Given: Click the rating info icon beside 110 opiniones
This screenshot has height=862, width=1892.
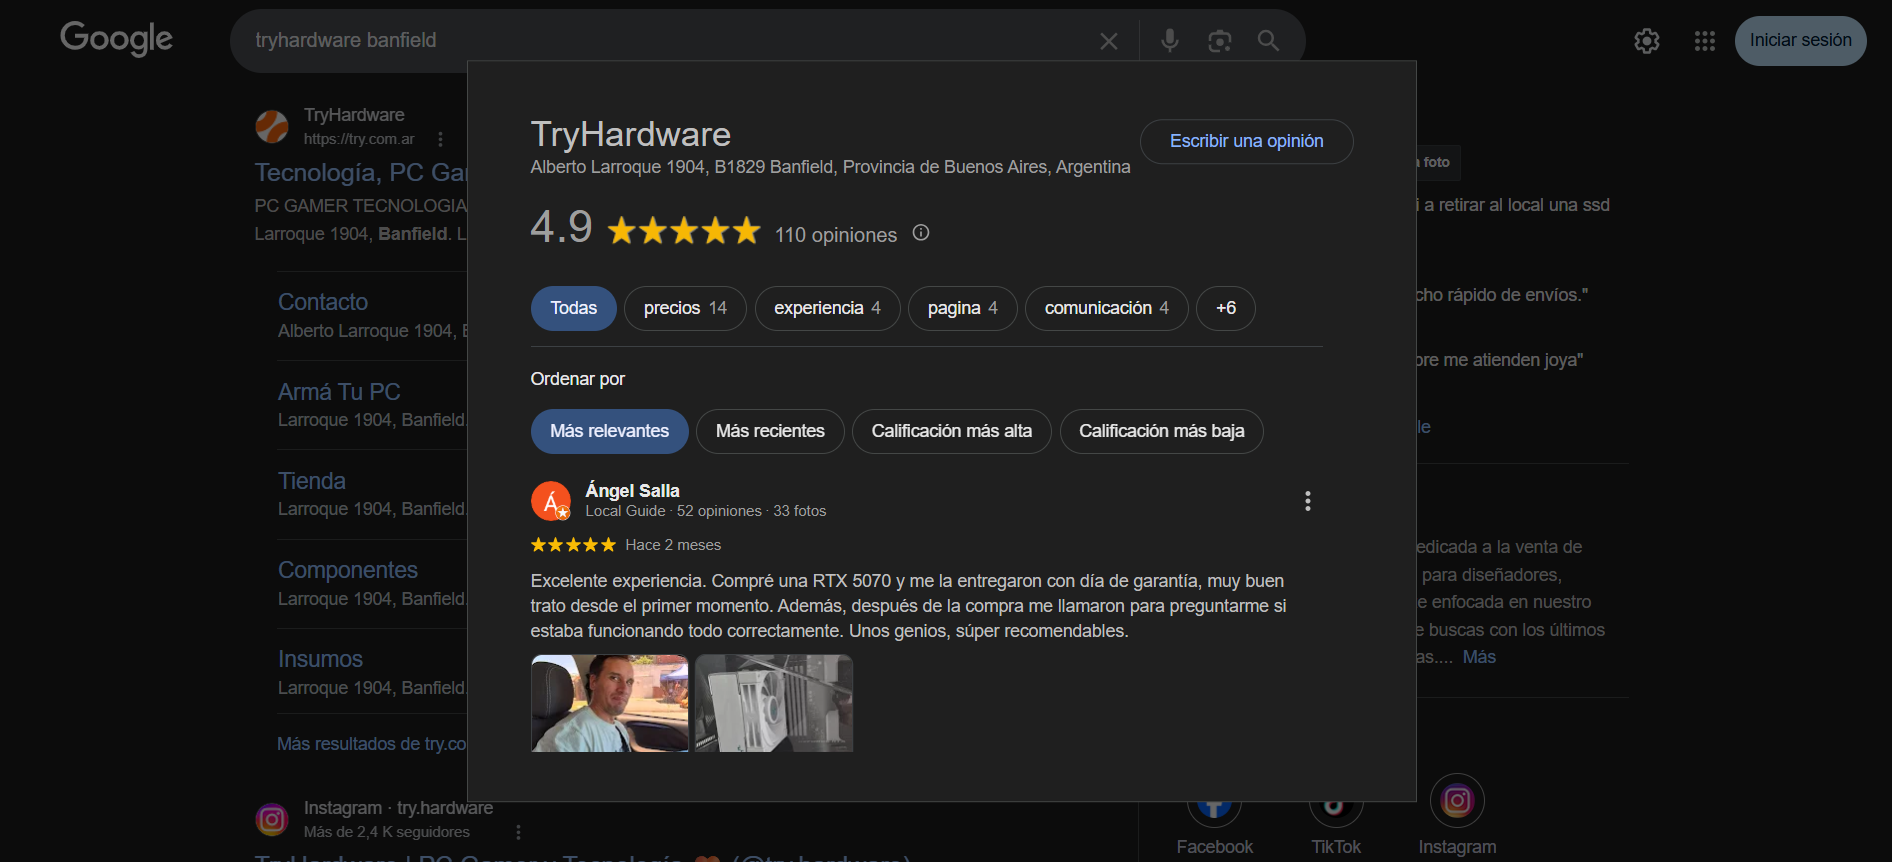Looking at the screenshot, I should click(921, 233).
